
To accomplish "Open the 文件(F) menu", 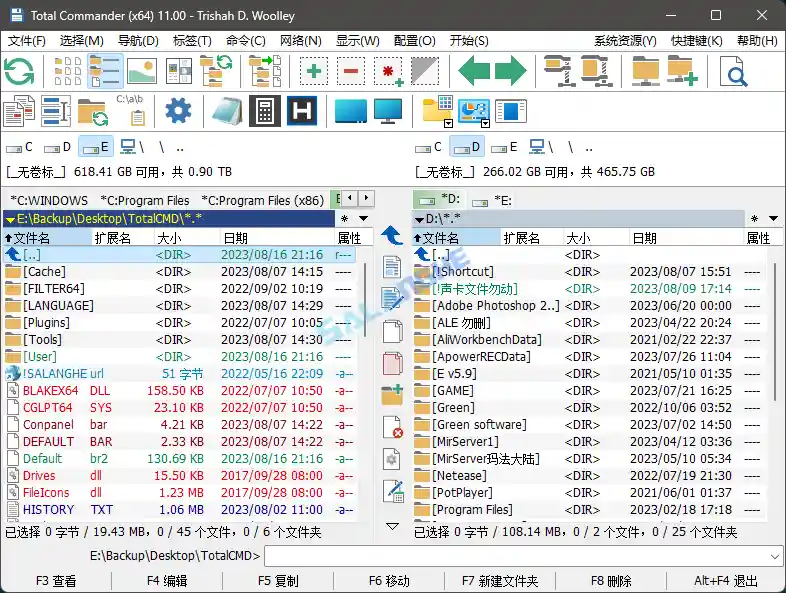I will point(27,41).
